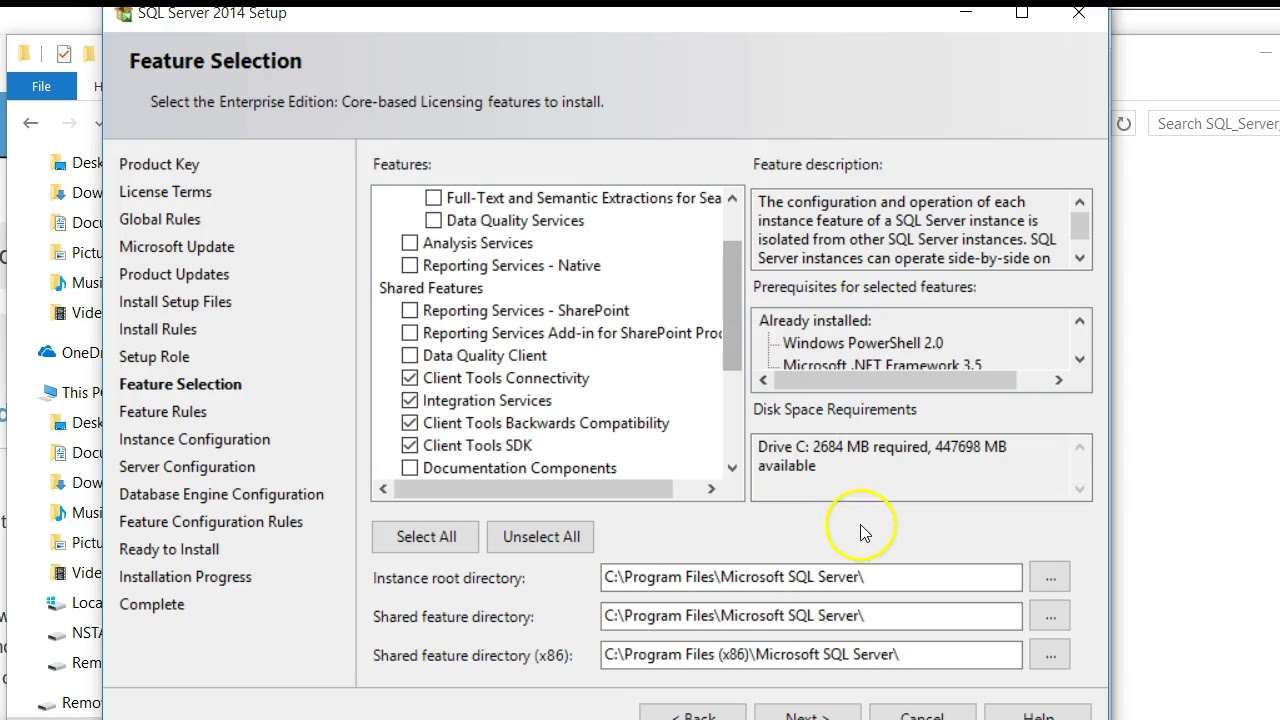Click Features list scroll-down arrow
This screenshot has width=1280, height=720.
(732, 468)
